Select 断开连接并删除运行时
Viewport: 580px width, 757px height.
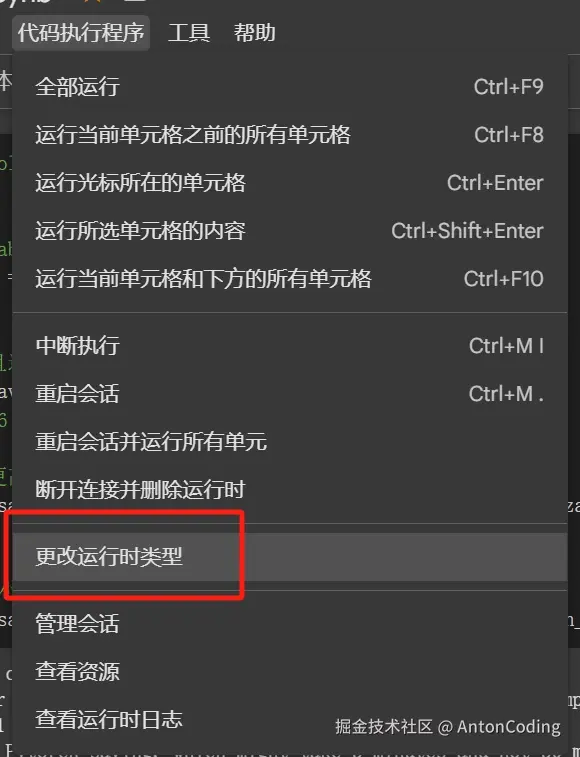tap(290, 490)
